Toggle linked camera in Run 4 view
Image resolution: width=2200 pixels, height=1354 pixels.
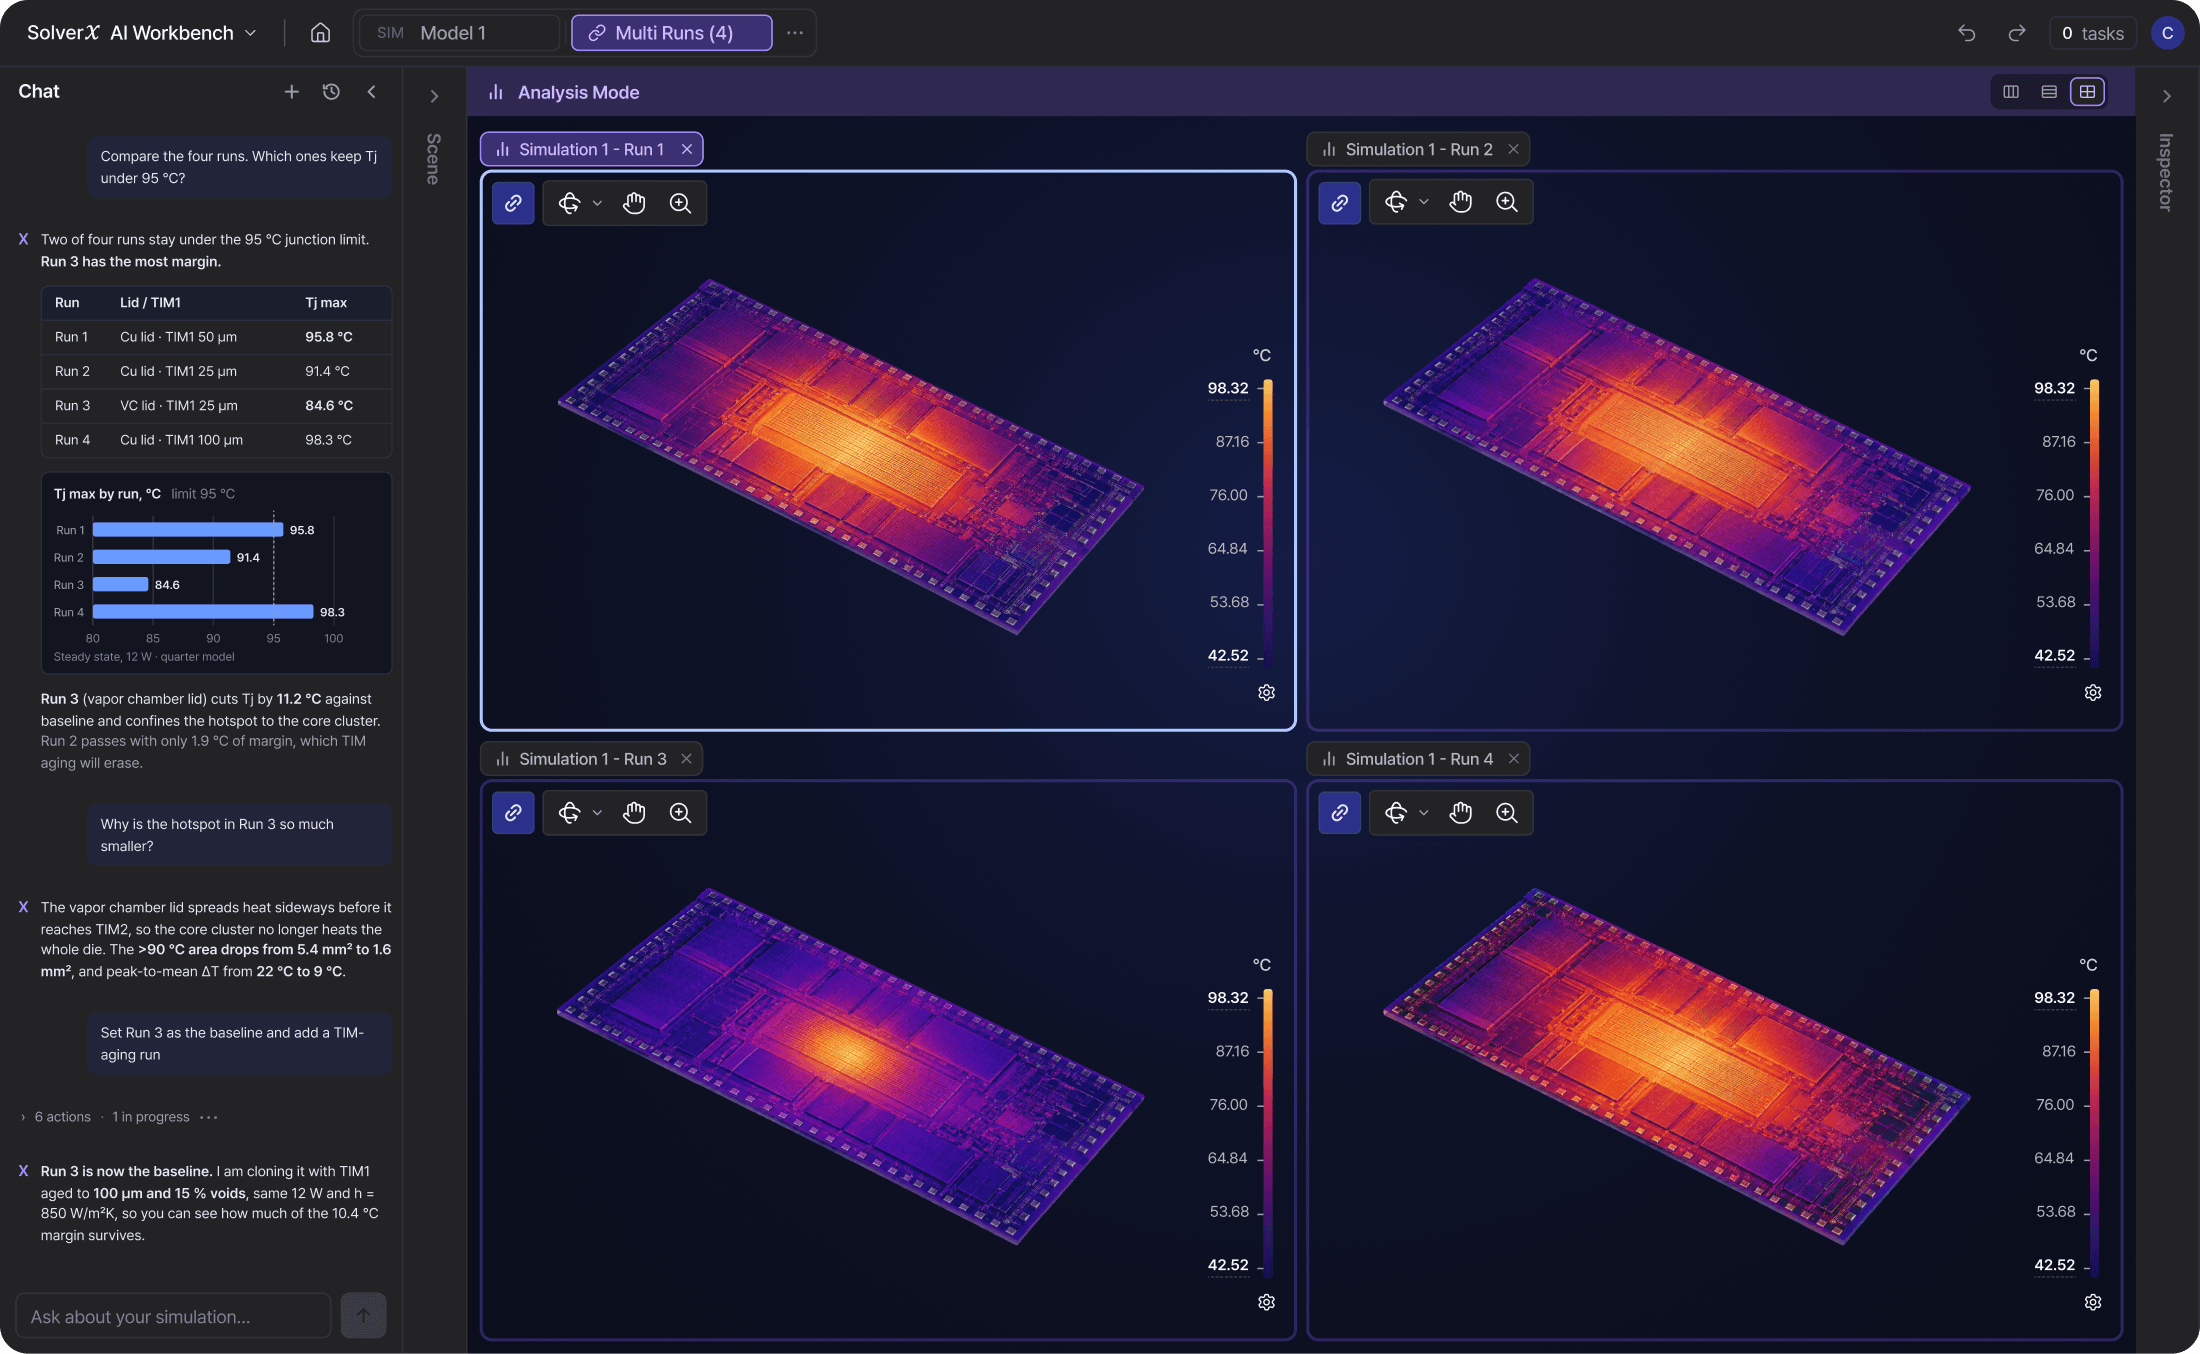[1340, 813]
